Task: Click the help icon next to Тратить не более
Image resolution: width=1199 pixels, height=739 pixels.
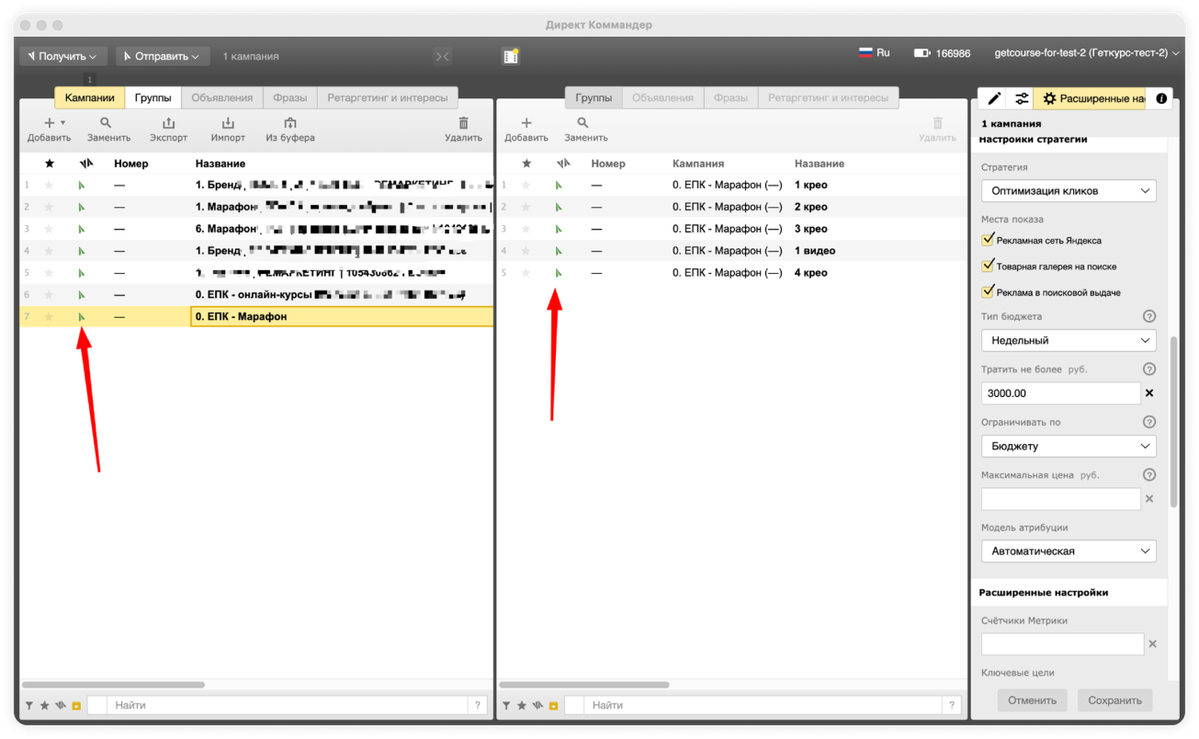Action: click(1149, 369)
